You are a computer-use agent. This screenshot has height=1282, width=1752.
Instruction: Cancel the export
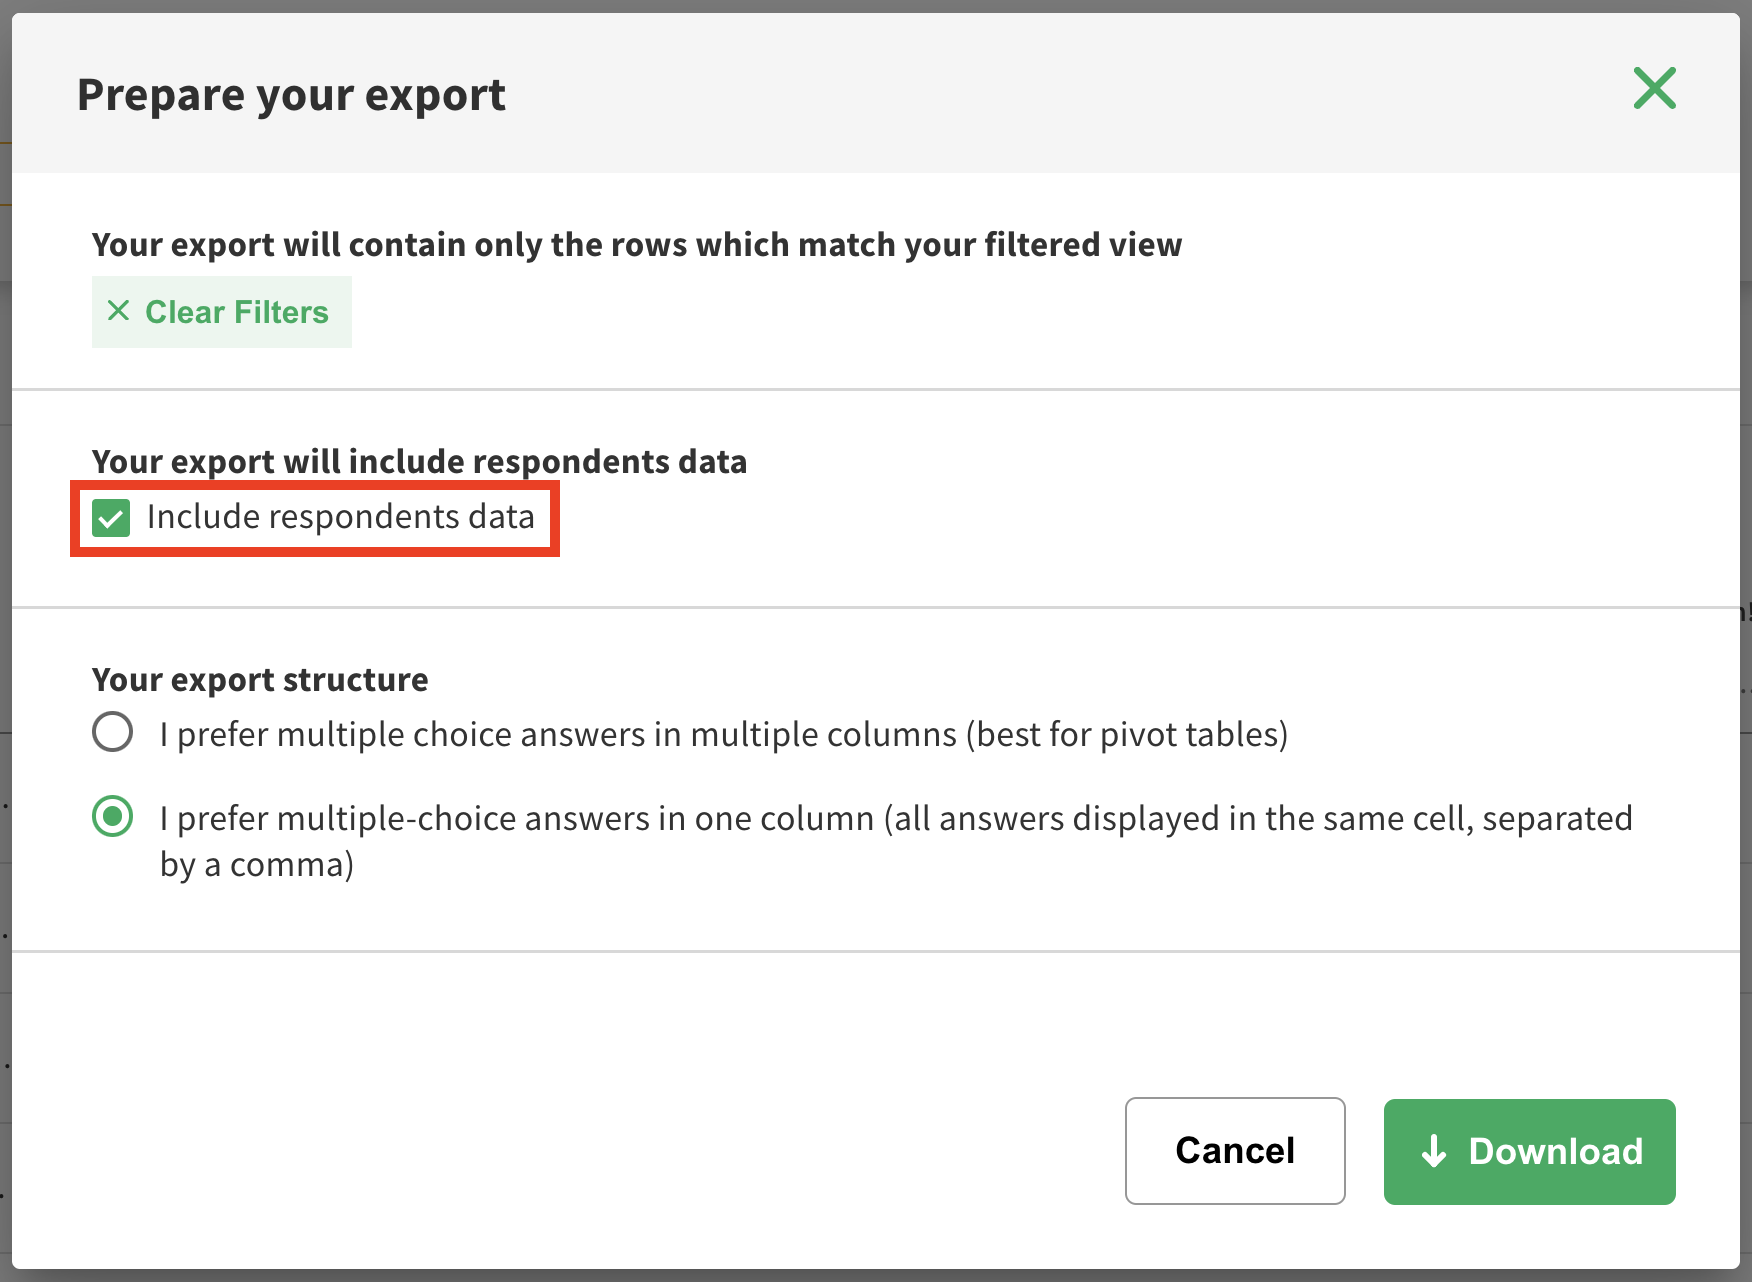pos(1234,1151)
